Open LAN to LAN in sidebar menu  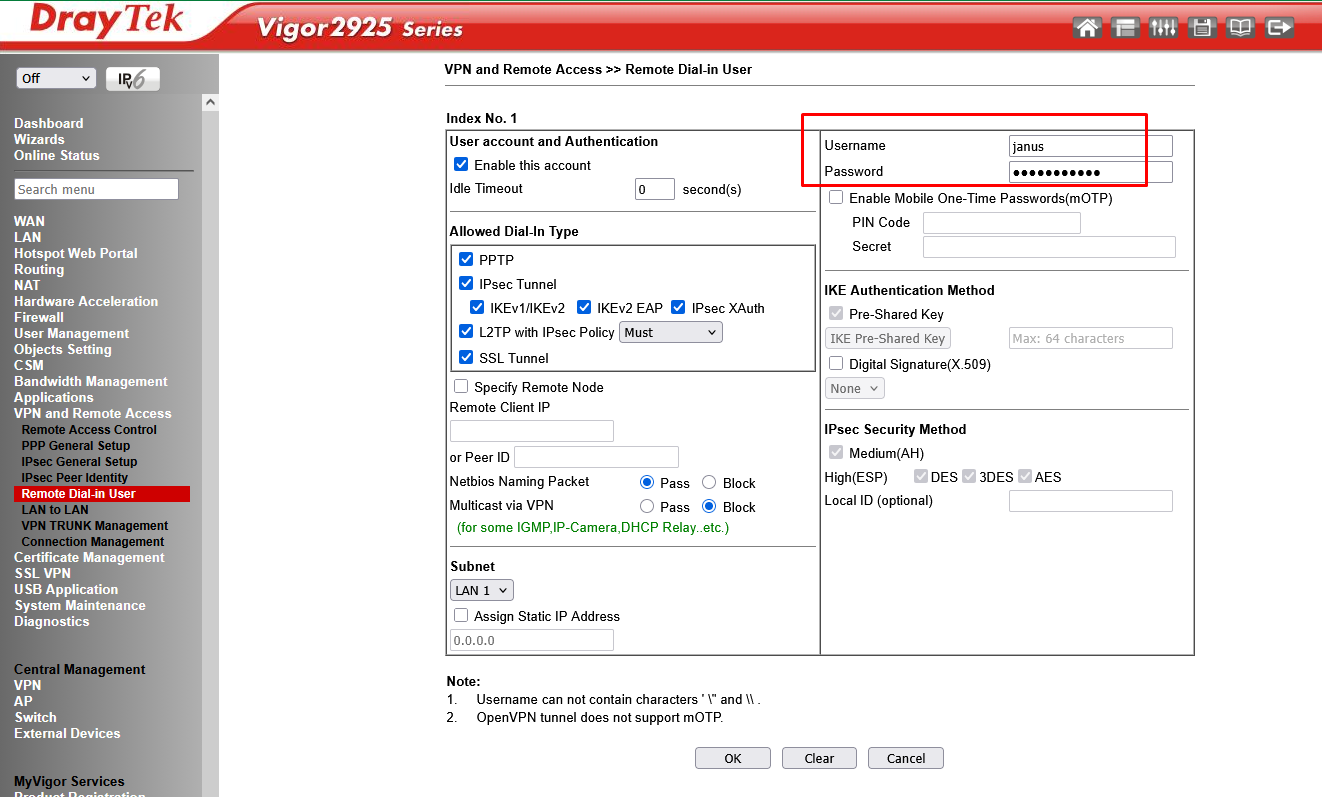55,510
